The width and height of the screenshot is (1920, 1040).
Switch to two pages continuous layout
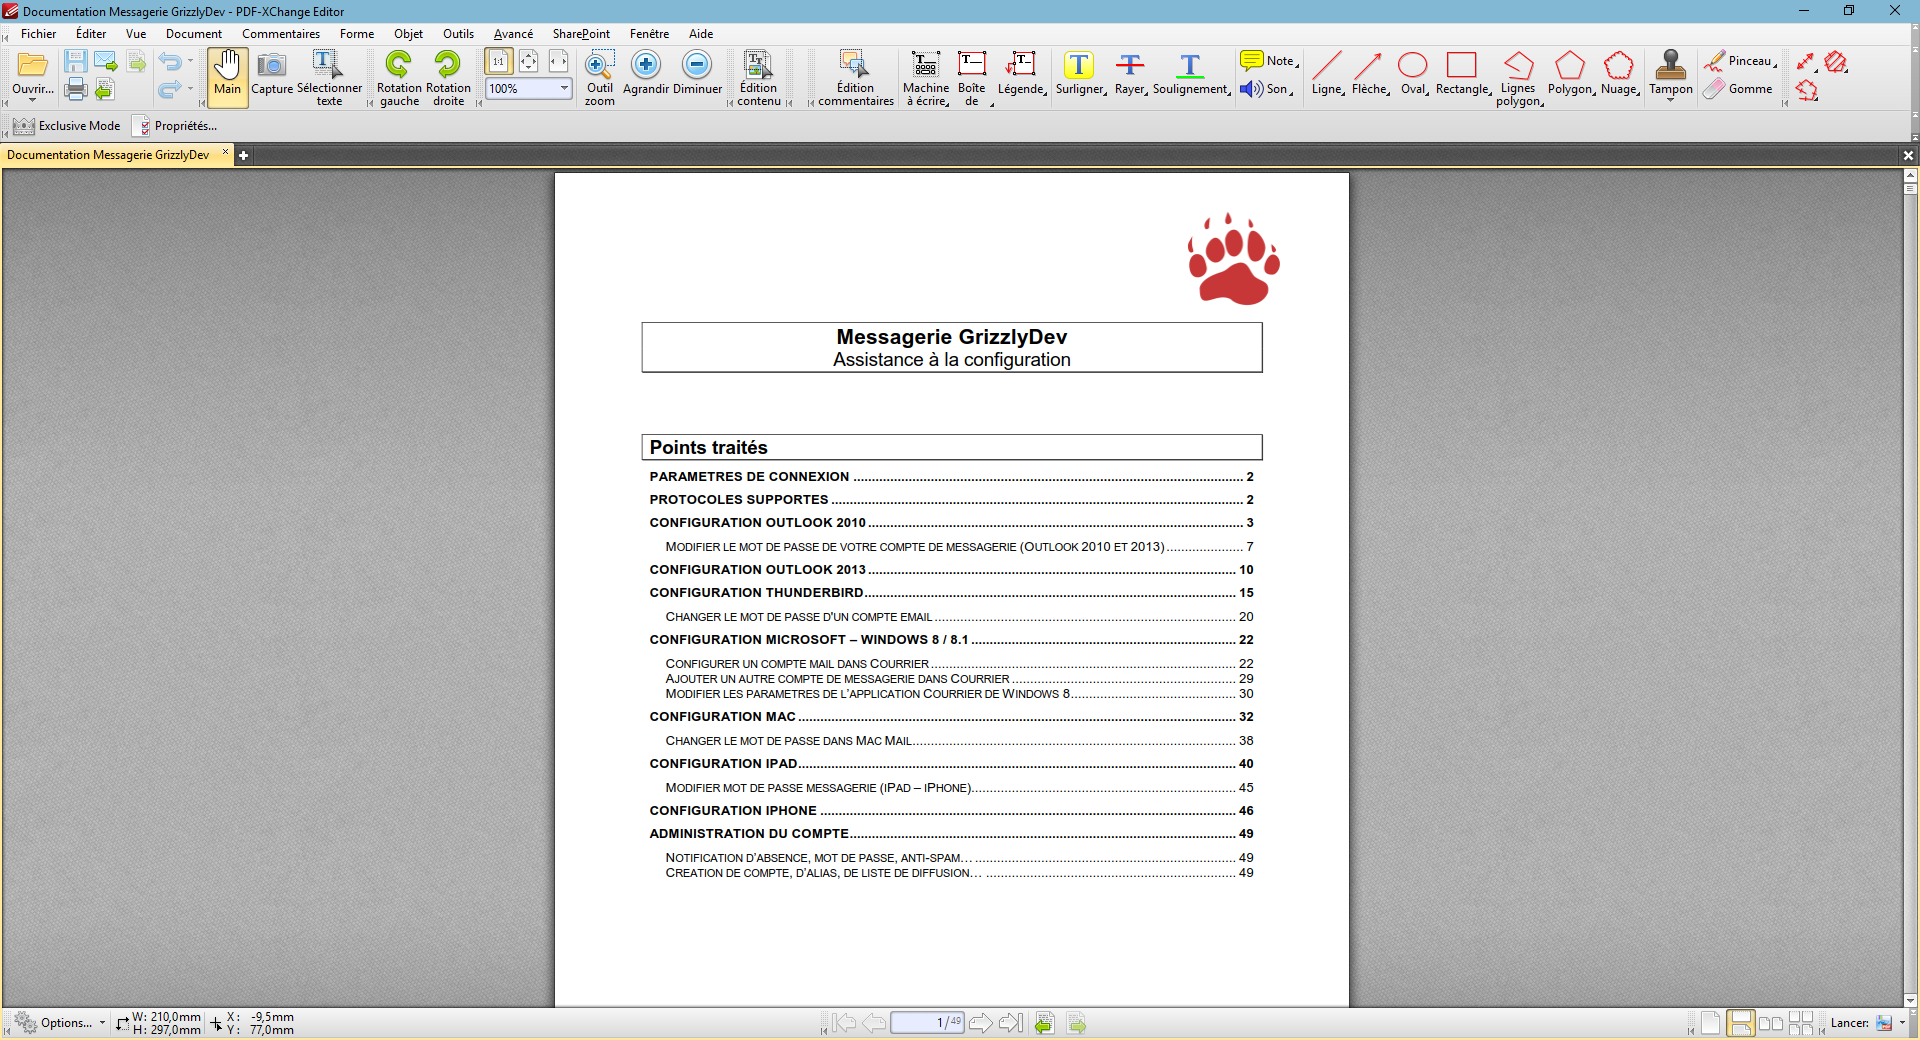[x=1801, y=1023]
